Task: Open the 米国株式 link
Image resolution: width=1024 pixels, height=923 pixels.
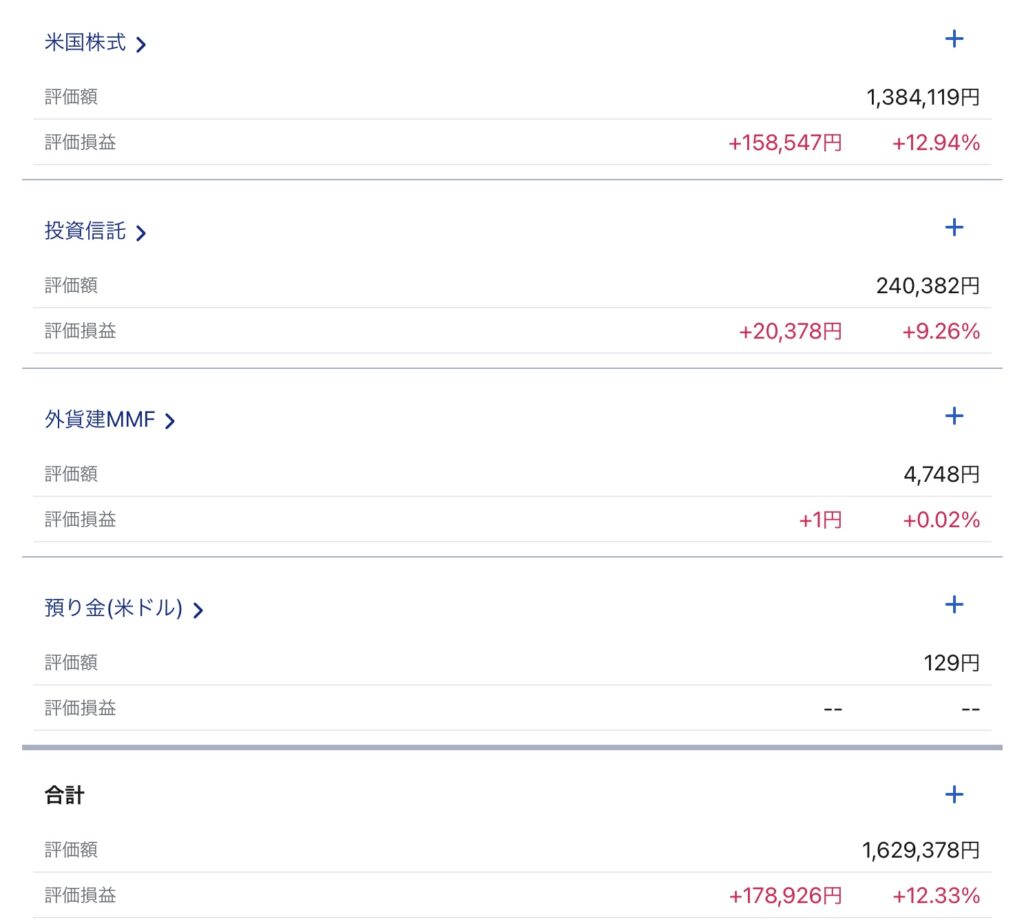Action: pyautogui.click(x=85, y=42)
